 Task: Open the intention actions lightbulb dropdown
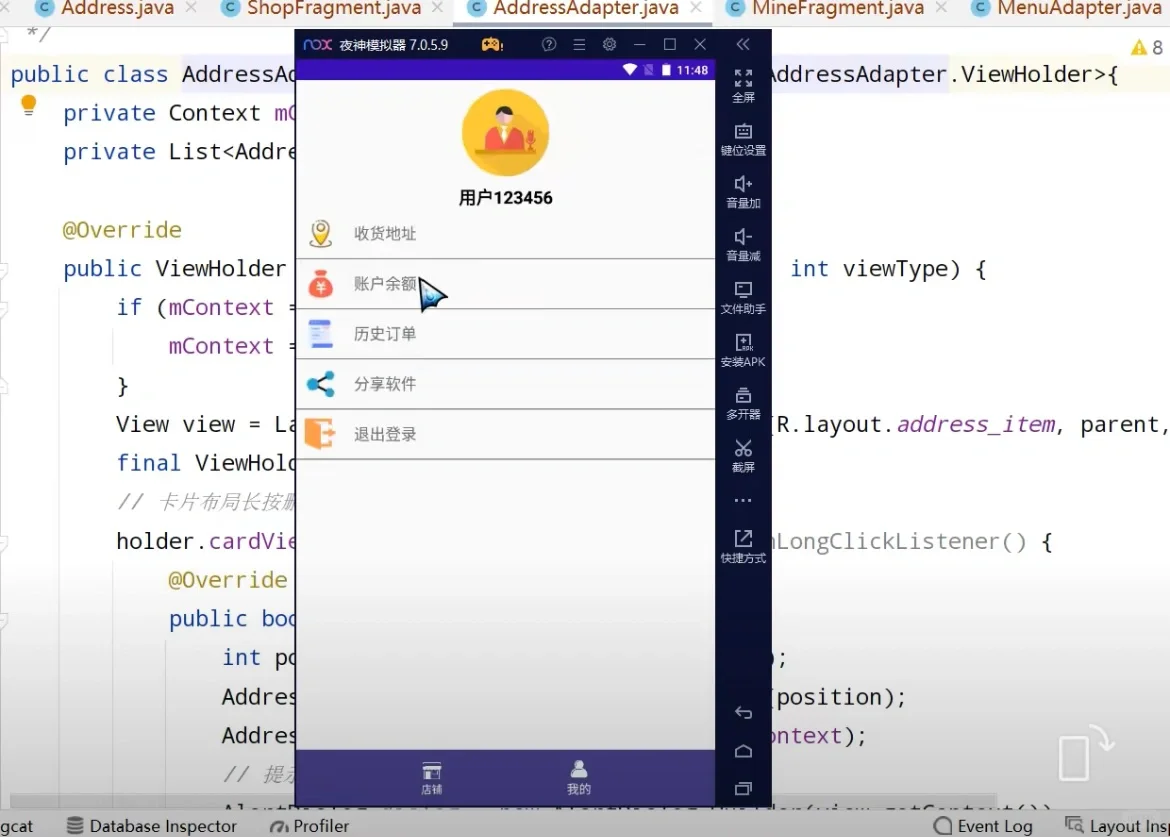coord(28,103)
